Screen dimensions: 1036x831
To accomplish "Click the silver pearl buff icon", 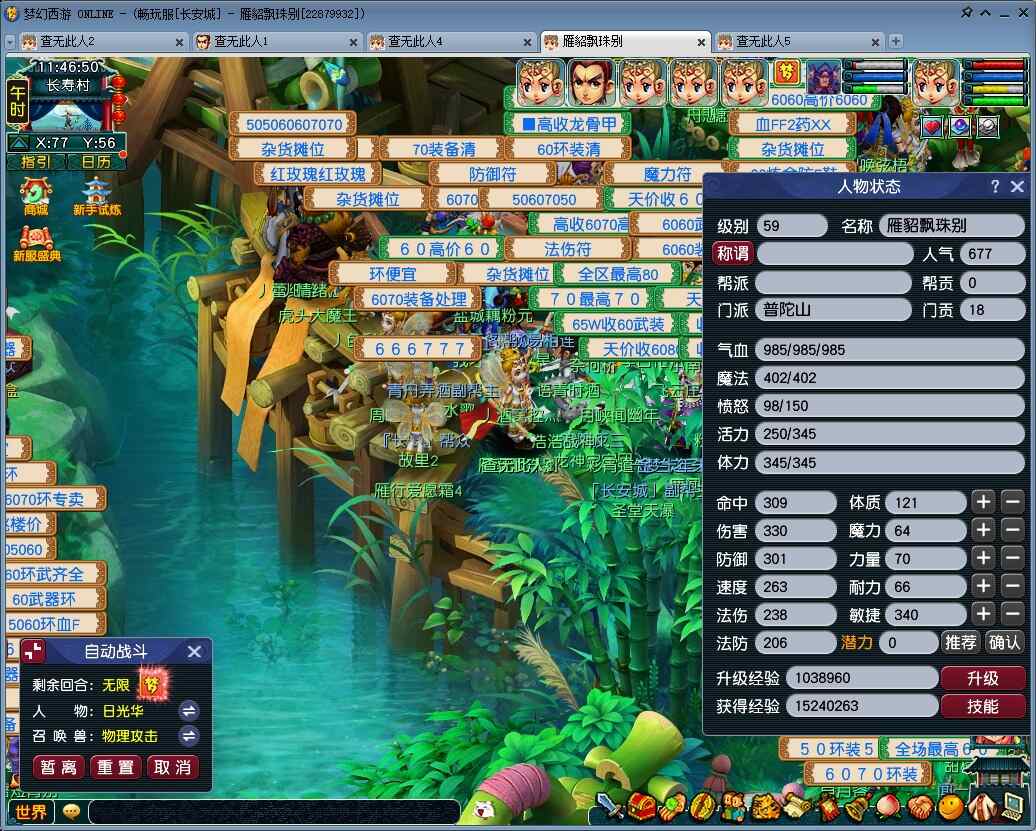I will [988, 126].
